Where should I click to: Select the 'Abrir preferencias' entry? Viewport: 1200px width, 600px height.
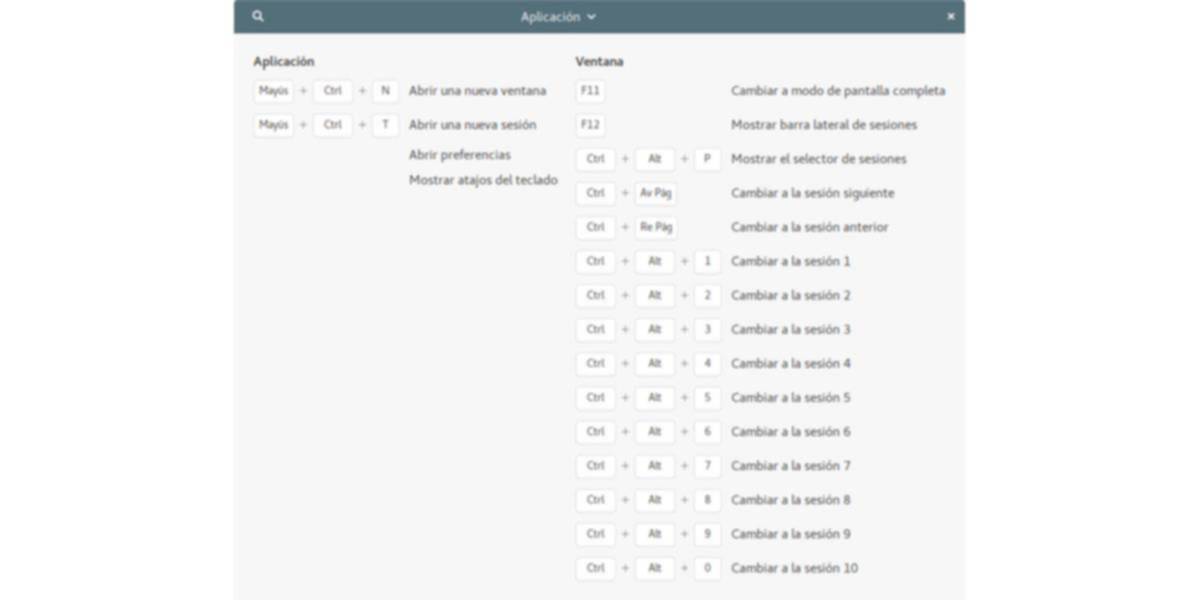click(x=460, y=155)
